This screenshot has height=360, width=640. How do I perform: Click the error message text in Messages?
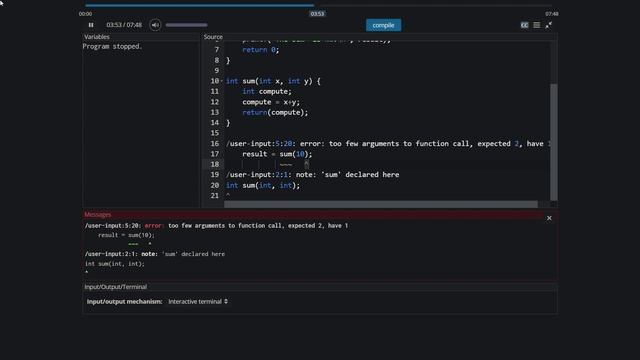pyautogui.click(x=216, y=225)
